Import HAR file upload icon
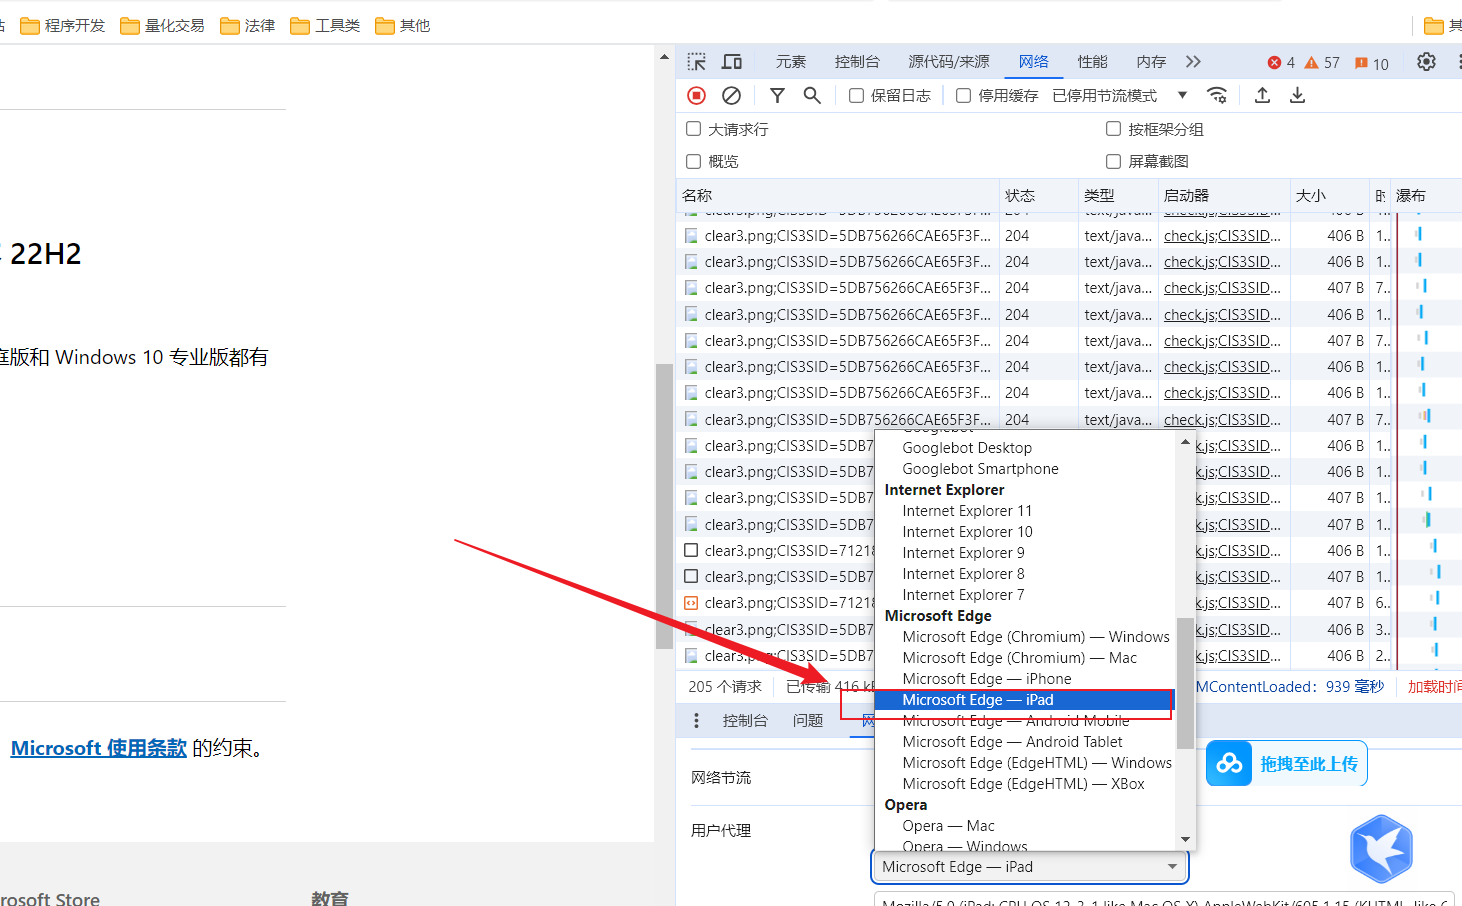The image size is (1462, 906). tap(1262, 95)
